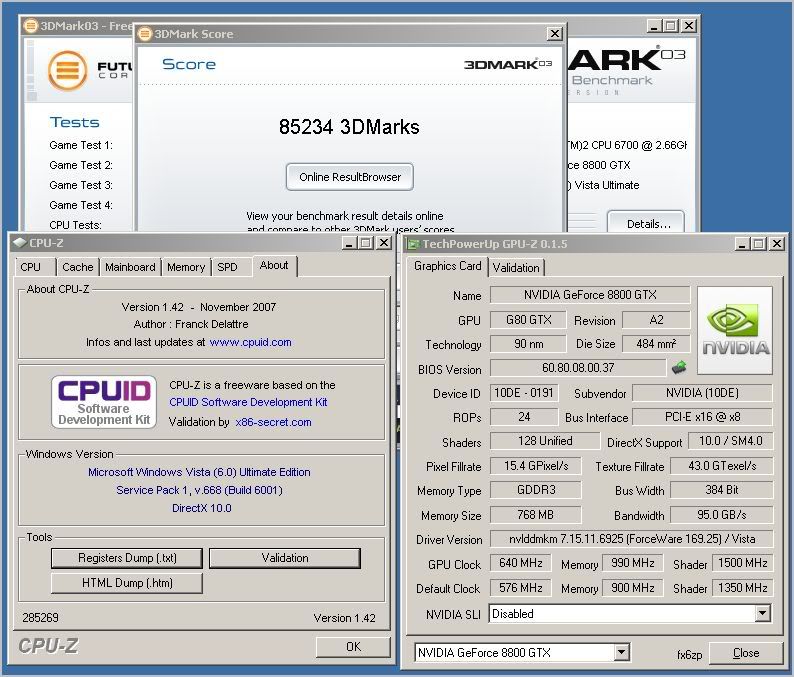Click the Memory 990 MHz field

click(x=632, y=563)
